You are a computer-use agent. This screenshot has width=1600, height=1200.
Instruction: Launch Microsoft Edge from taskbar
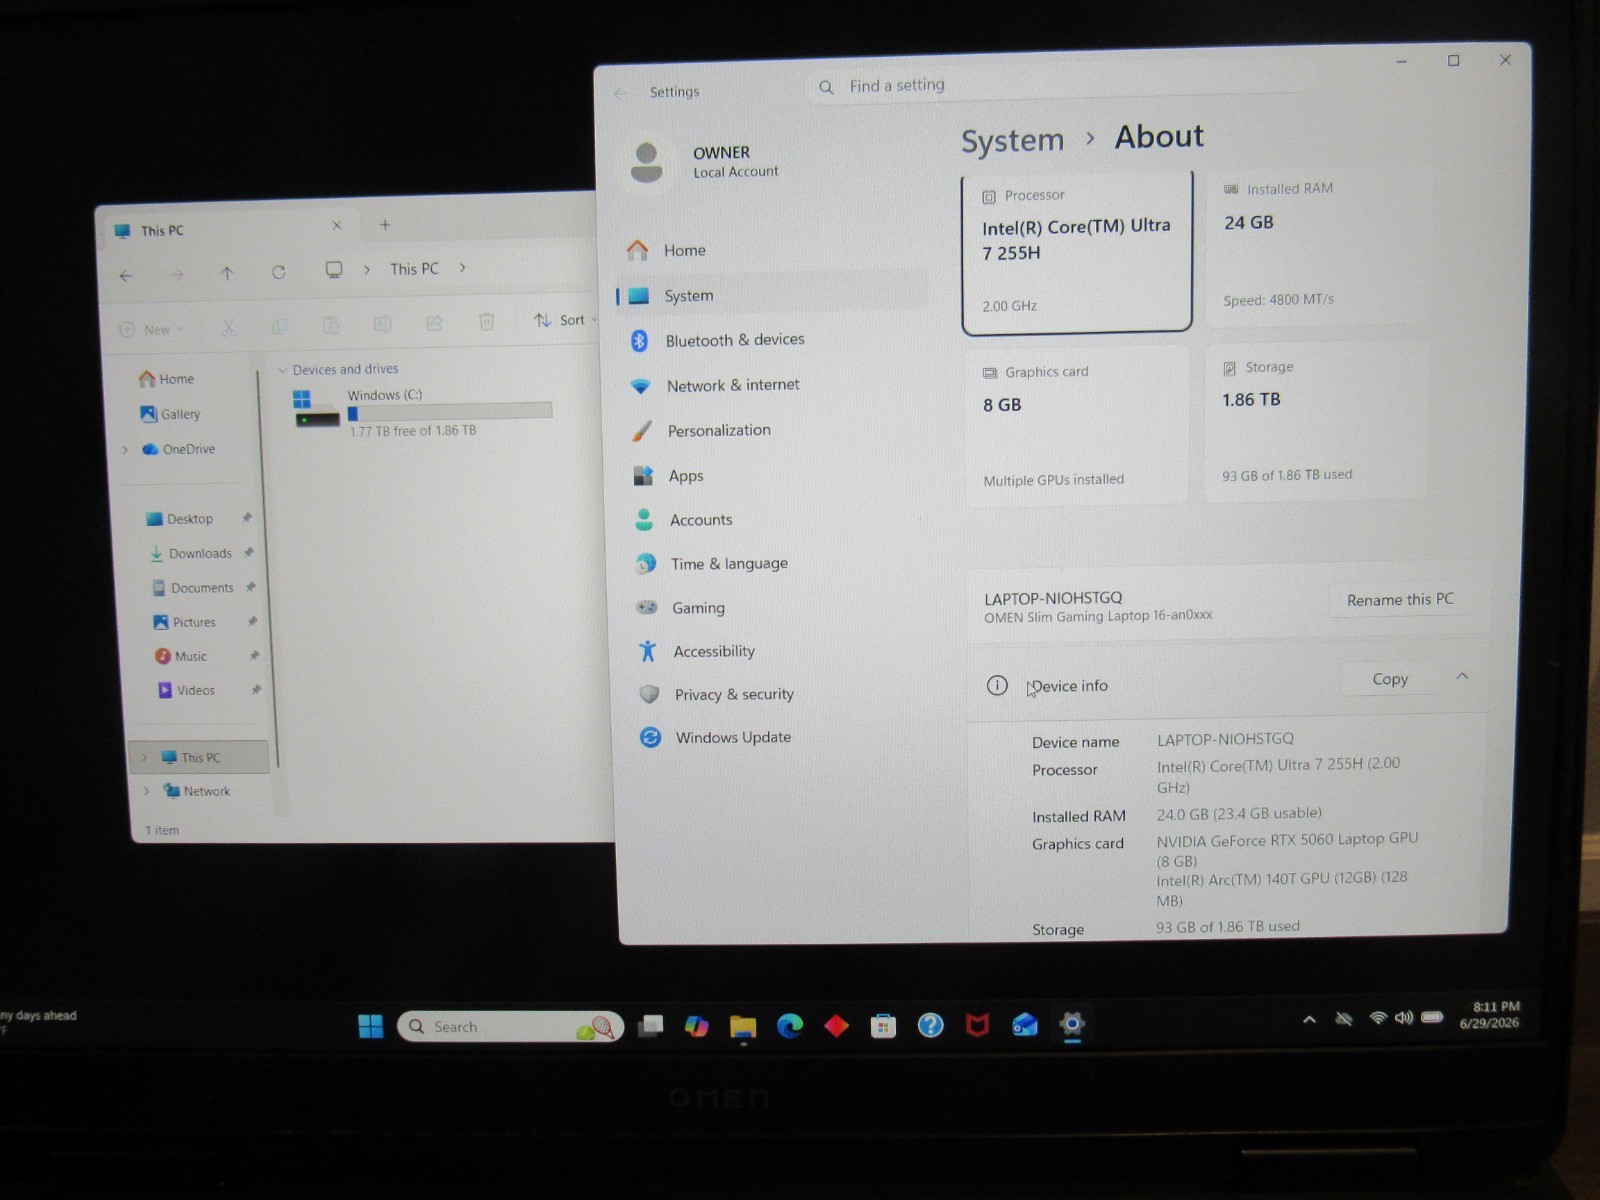[790, 1025]
